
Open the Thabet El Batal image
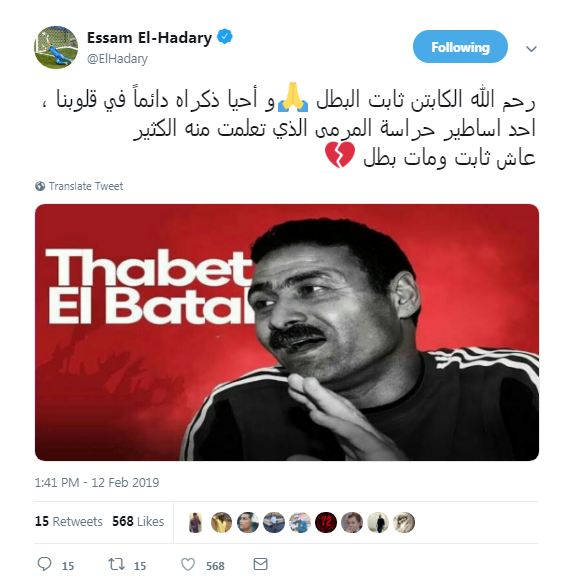287,332
